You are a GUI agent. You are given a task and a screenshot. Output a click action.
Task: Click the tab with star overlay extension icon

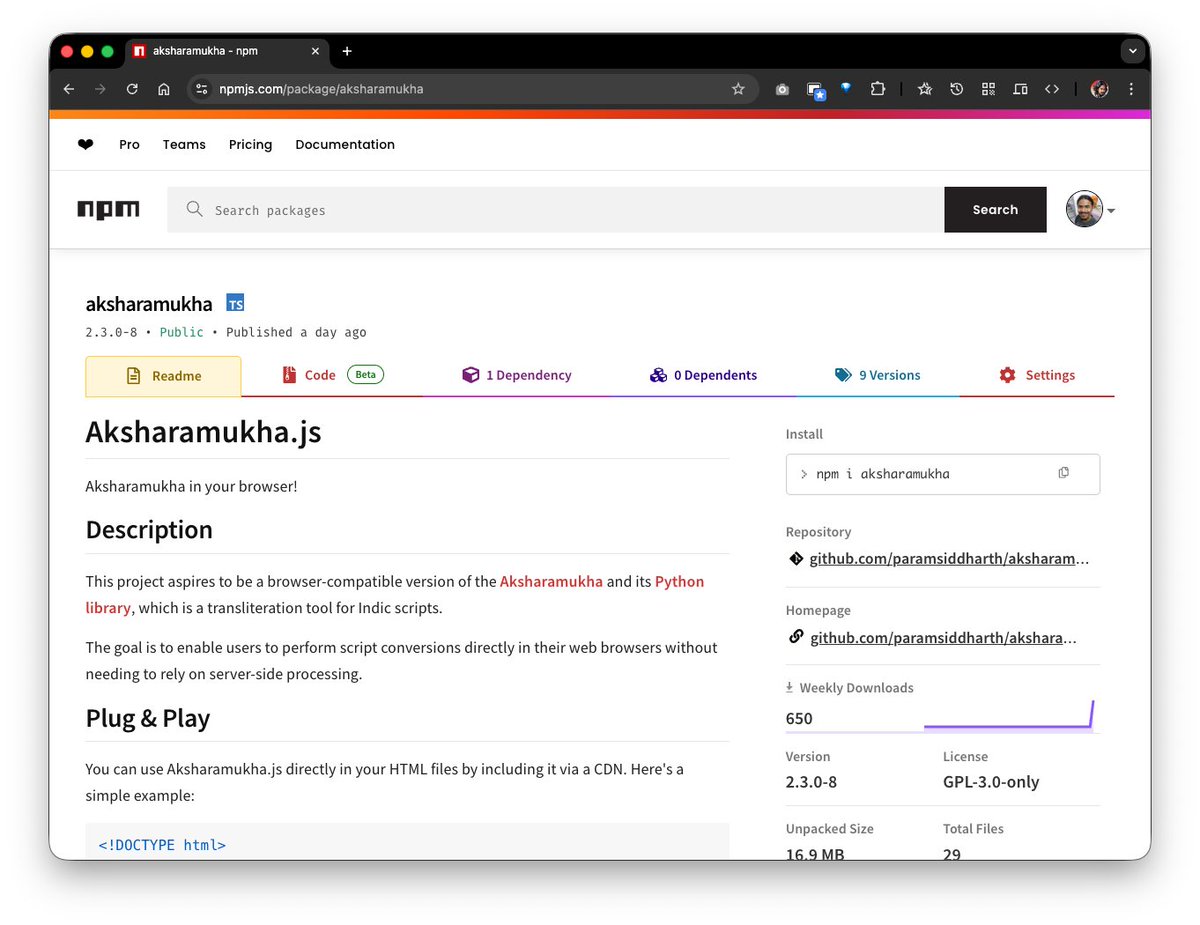coord(815,90)
